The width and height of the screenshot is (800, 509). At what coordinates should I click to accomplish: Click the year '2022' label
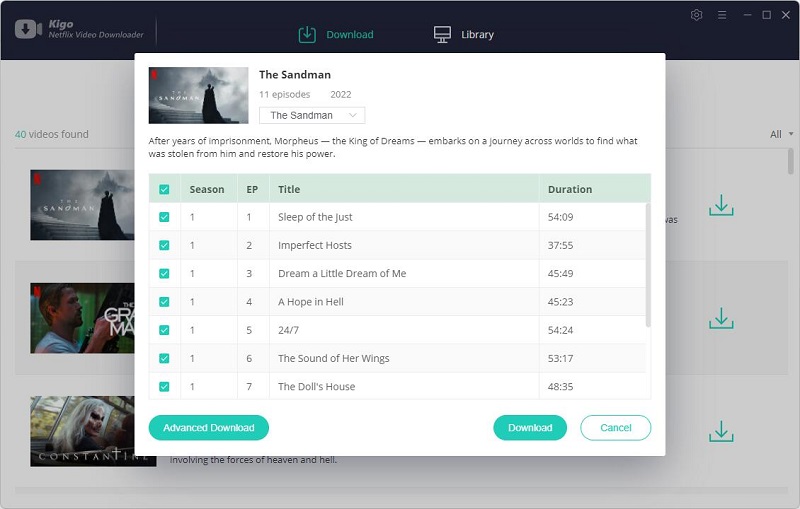point(340,94)
